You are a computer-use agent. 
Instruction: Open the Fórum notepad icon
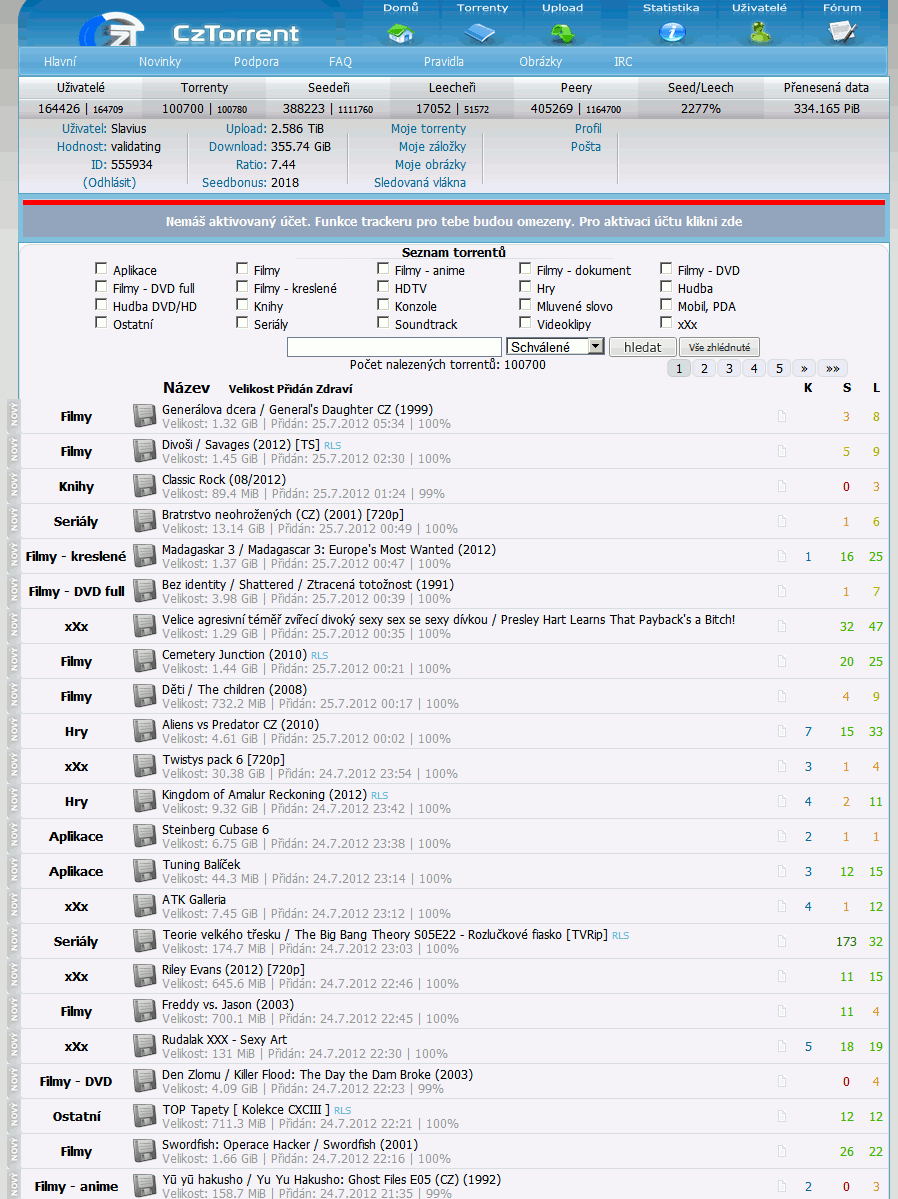842,32
